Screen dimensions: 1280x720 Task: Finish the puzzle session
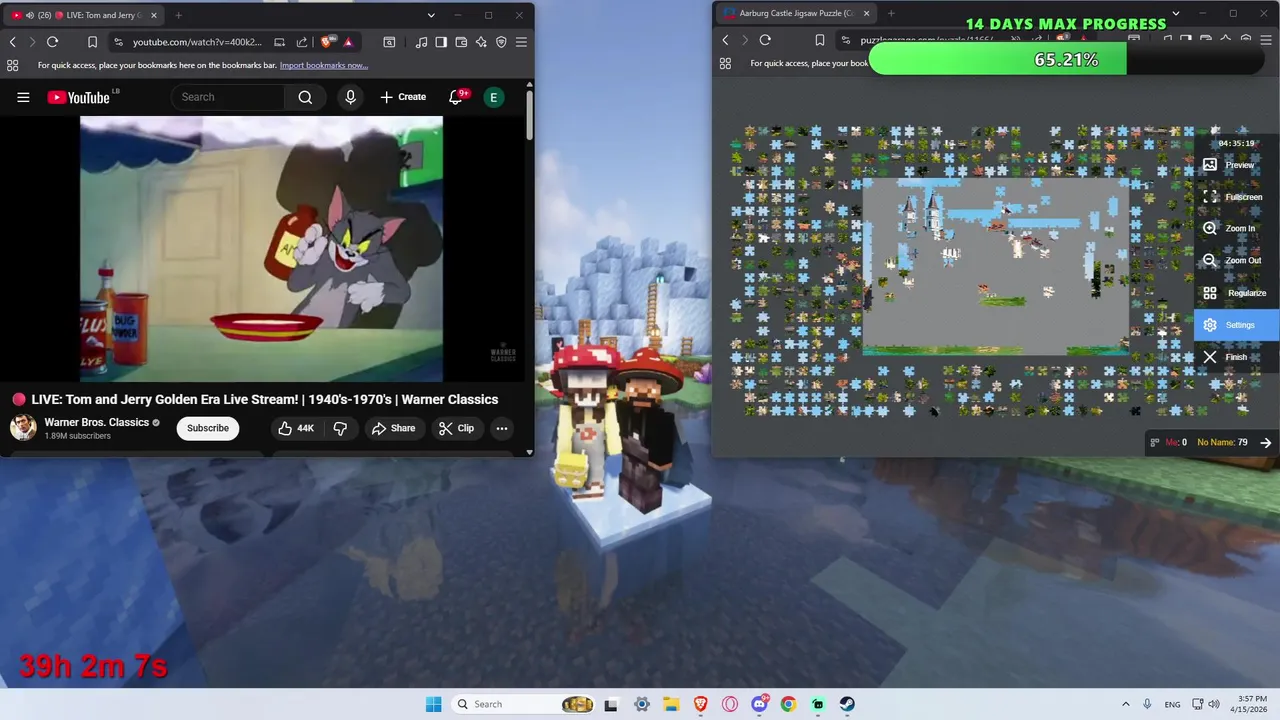tap(1236, 357)
